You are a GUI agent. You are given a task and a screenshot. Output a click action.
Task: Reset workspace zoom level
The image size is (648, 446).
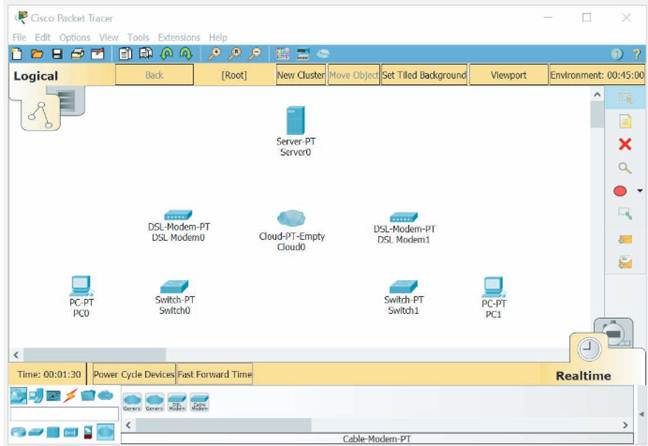(235, 54)
